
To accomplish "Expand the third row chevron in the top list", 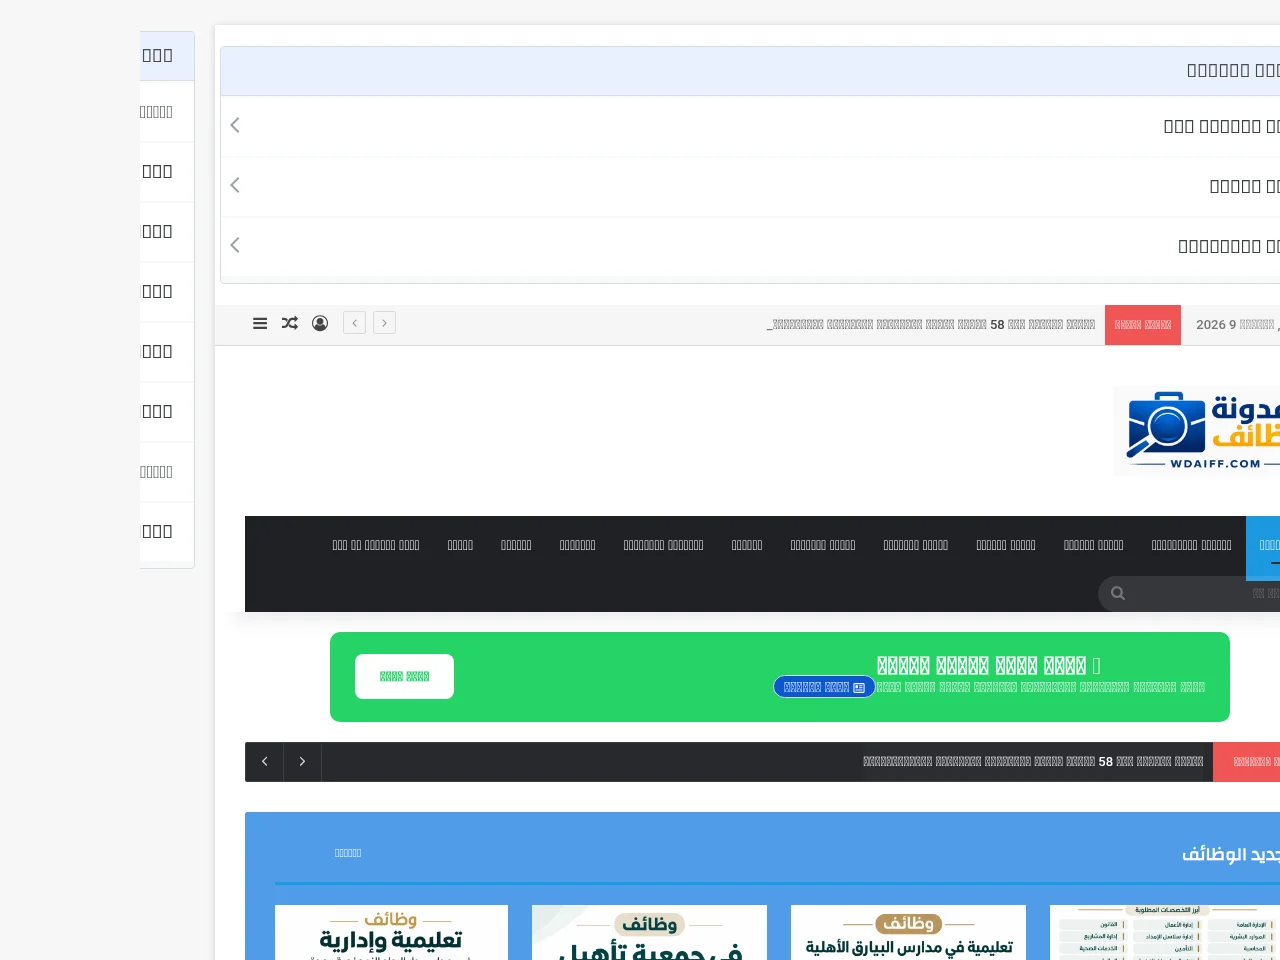I will pos(235,245).
